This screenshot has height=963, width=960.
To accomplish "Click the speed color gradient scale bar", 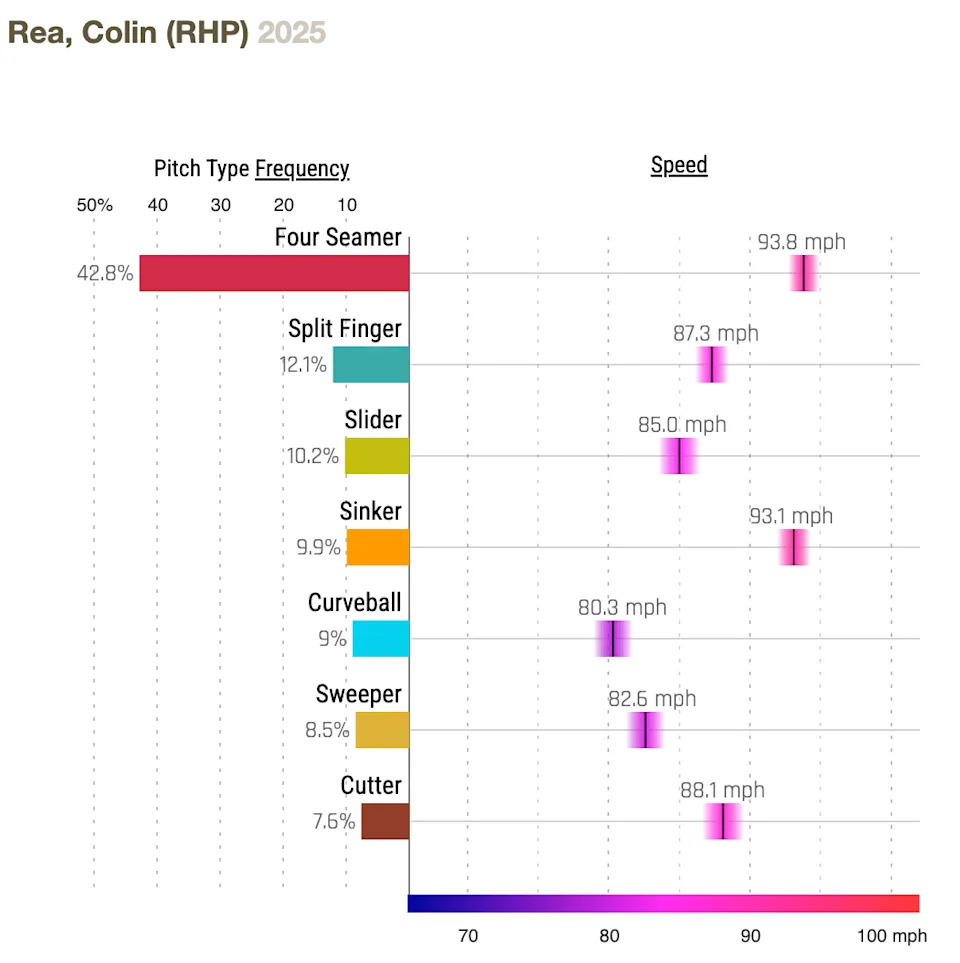I will (x=663, y=903).
